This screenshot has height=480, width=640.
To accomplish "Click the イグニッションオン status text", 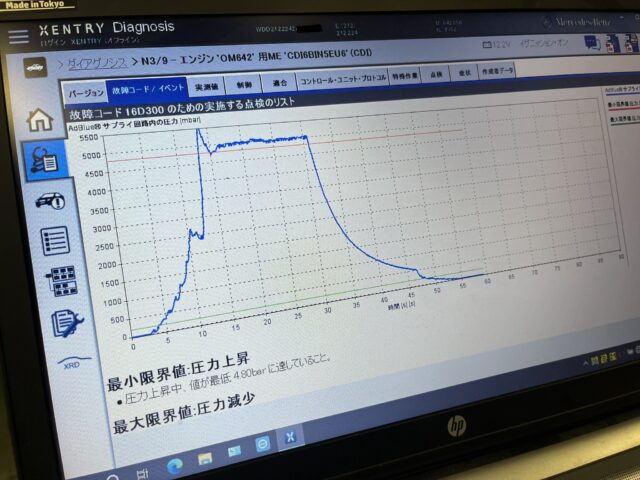I will click(544, 43).
